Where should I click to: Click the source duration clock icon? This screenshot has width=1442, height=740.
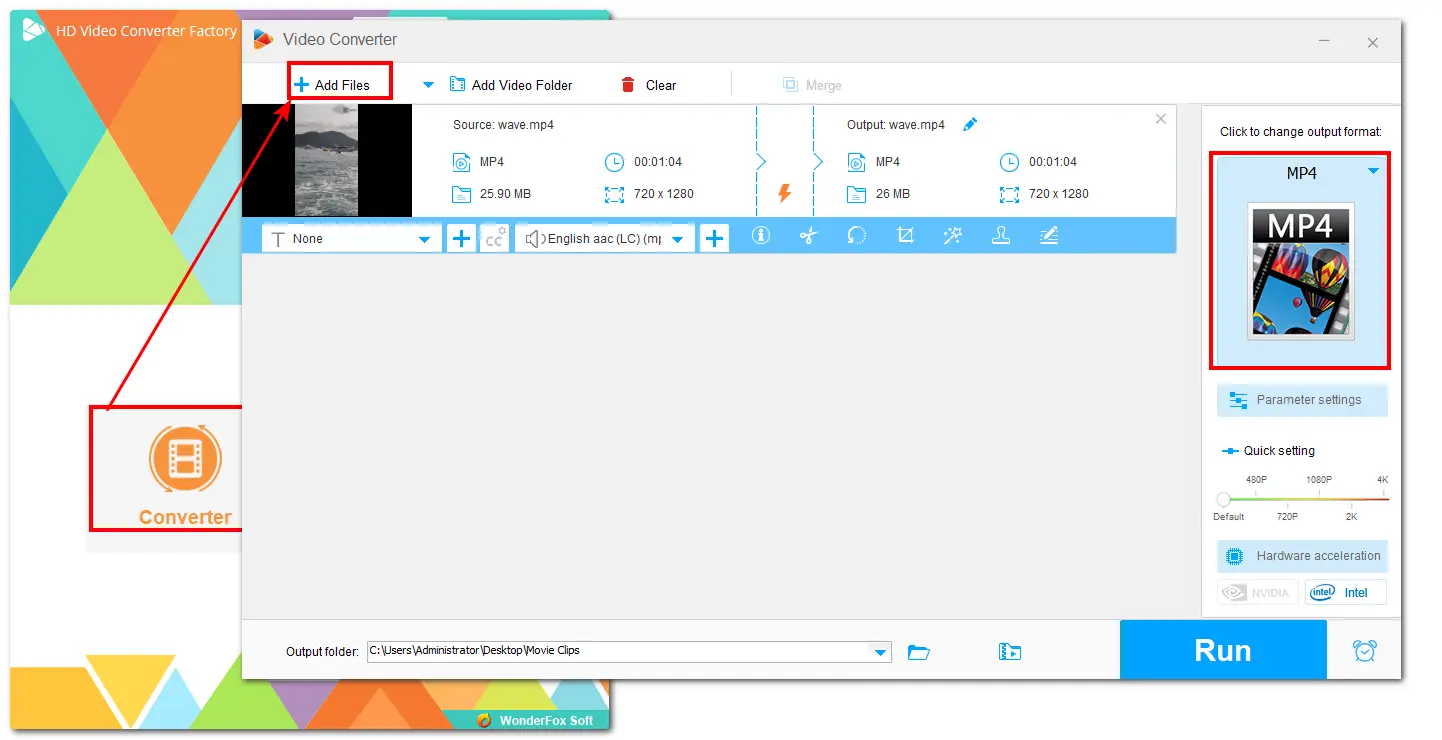(x=614, y=162)
